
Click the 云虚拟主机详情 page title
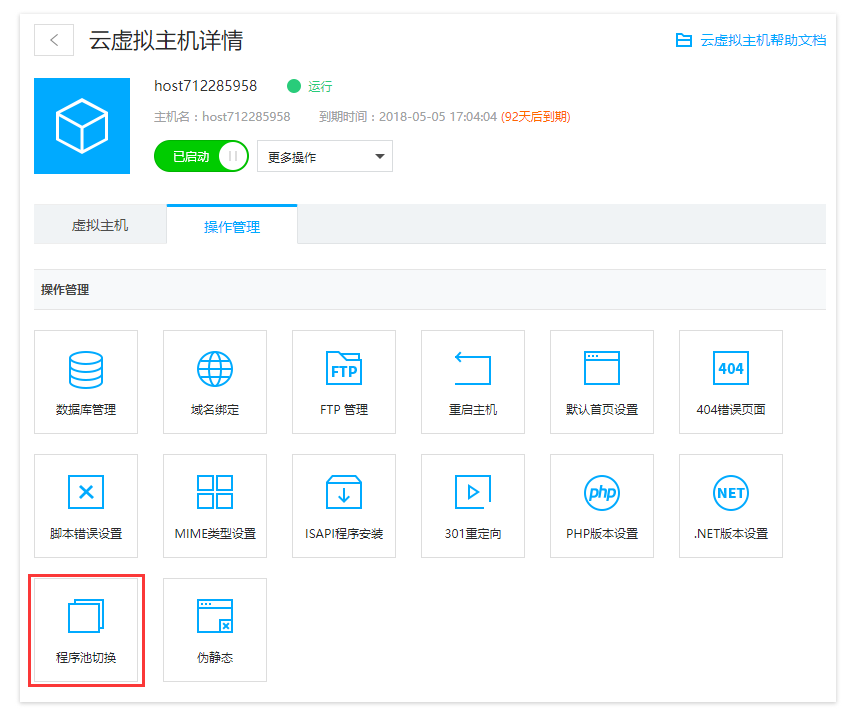(166, 40)
